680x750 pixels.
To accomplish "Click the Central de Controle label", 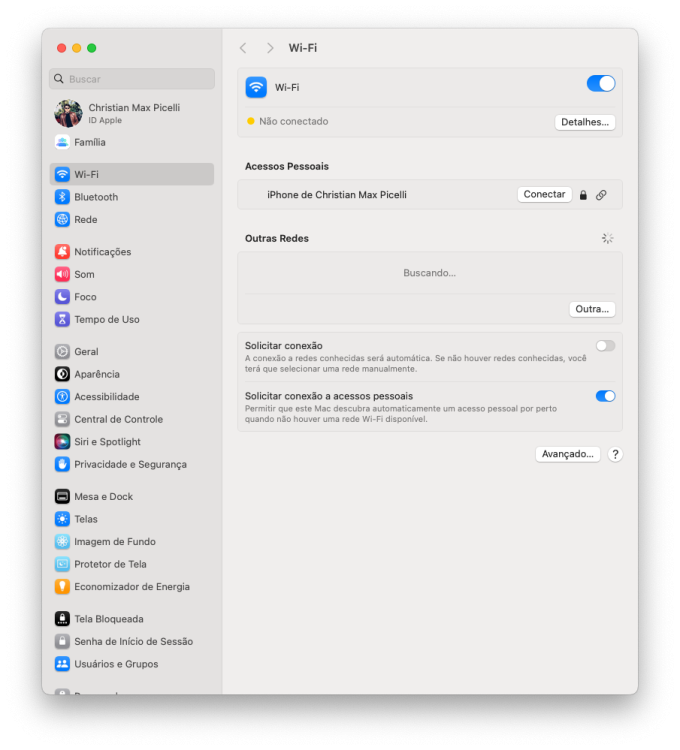I will point(119,419).
